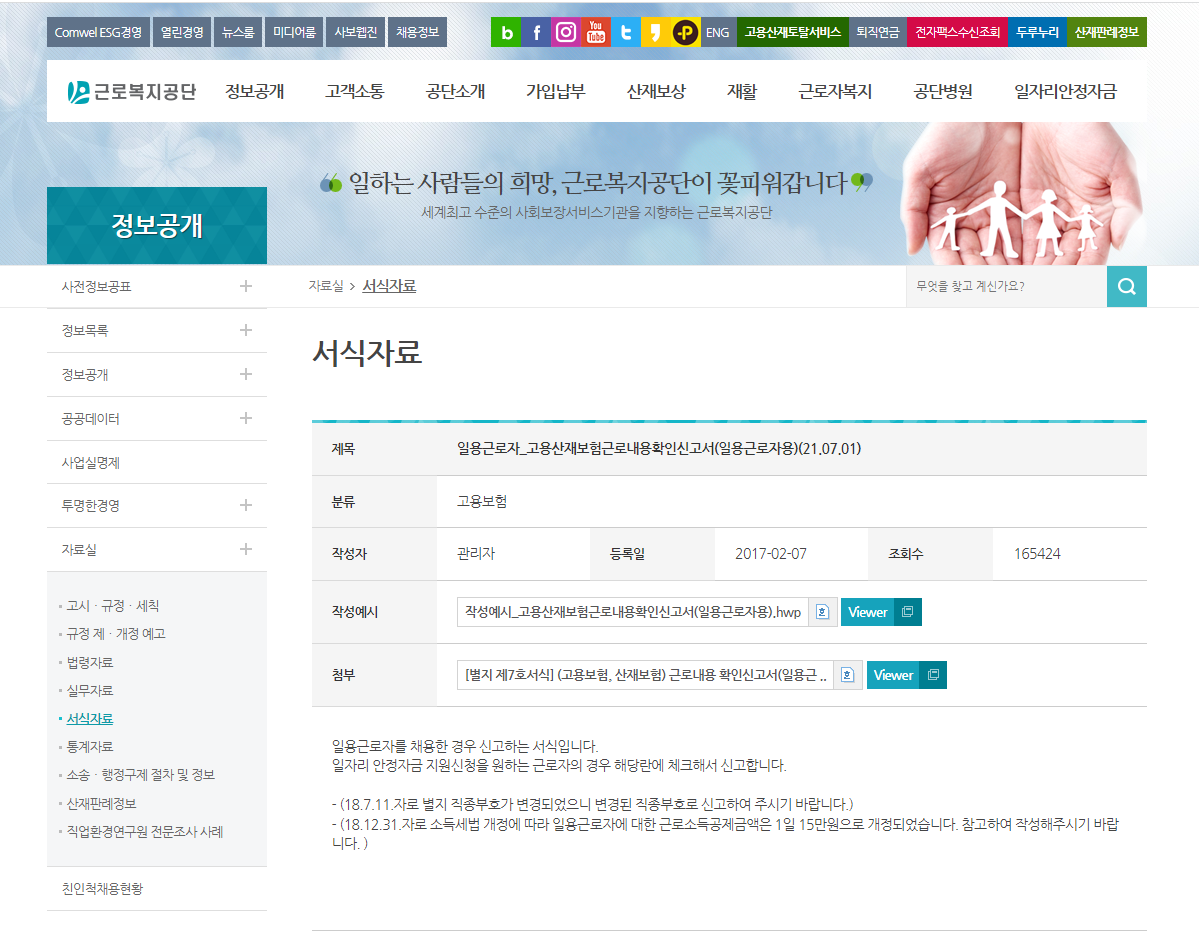Screen dimensions: 1199x945
Task: Click 미디어룸 top button
Action: [x=294, y=32]
